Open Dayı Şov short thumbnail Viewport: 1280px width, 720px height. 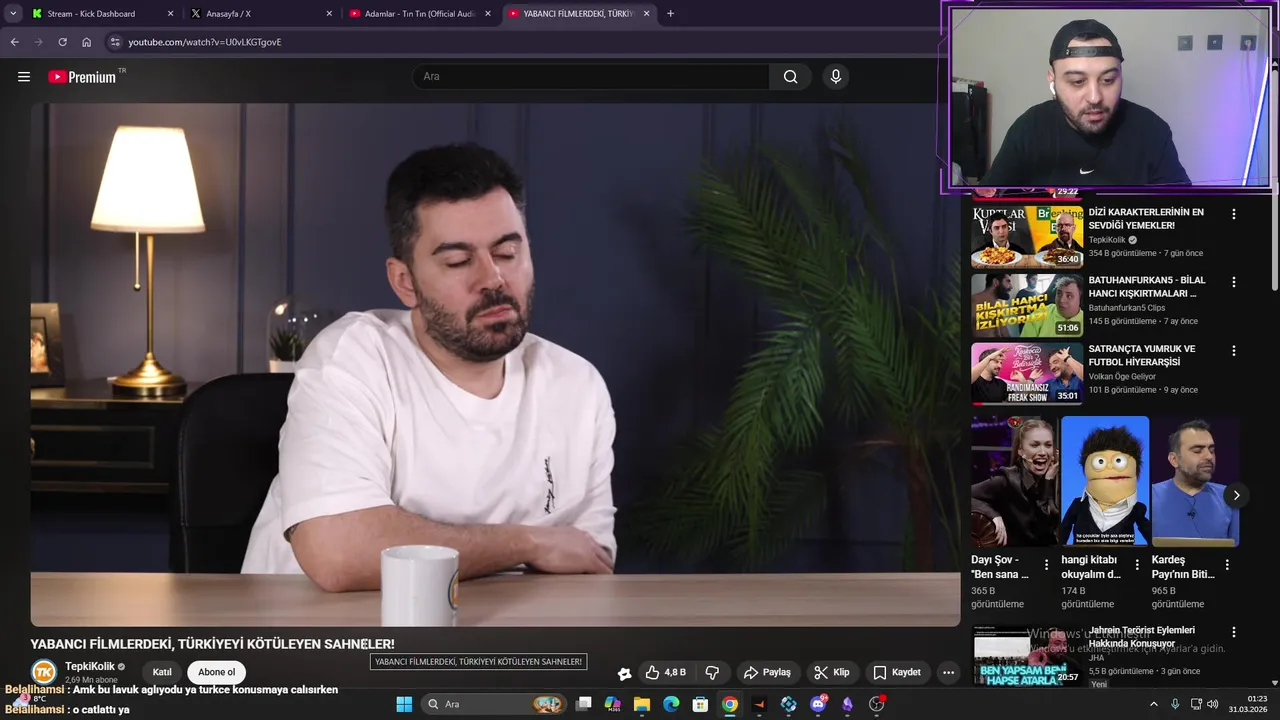1015,482
